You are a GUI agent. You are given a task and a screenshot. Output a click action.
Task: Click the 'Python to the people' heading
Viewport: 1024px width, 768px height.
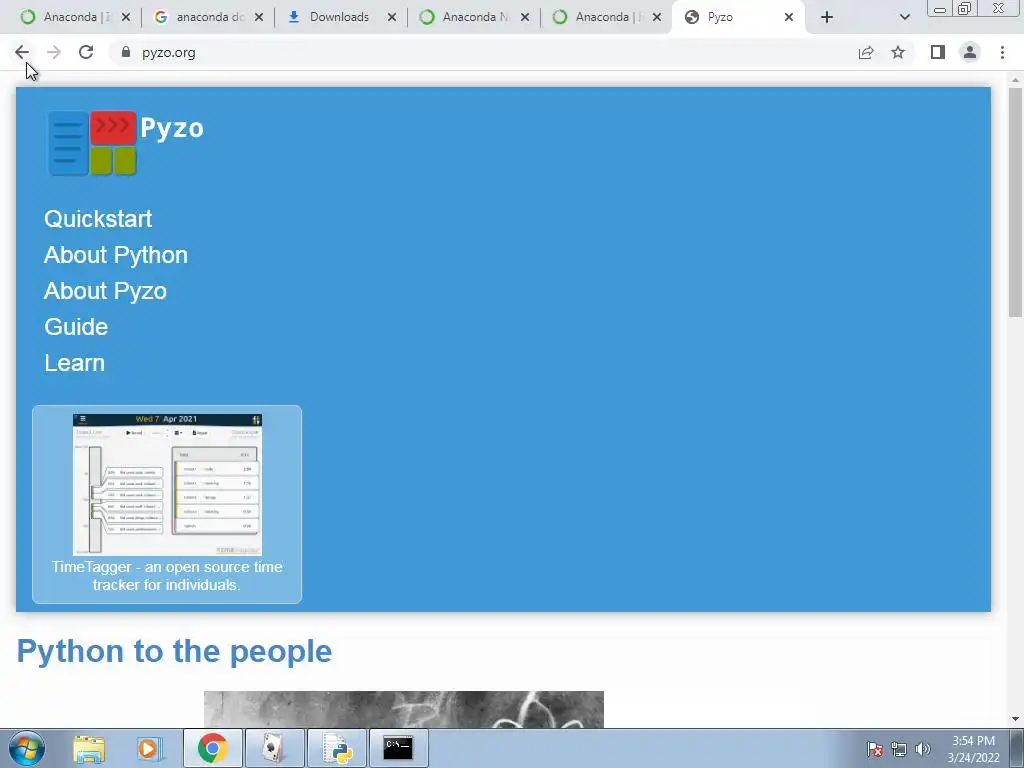point(174,651)
